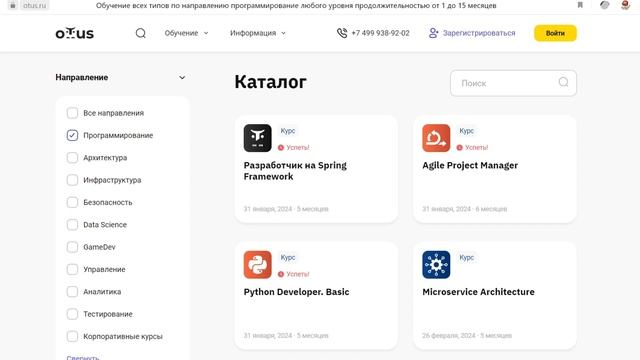Click the date line on Python card
Screen dimensions: 640x360
click(286, 336)
